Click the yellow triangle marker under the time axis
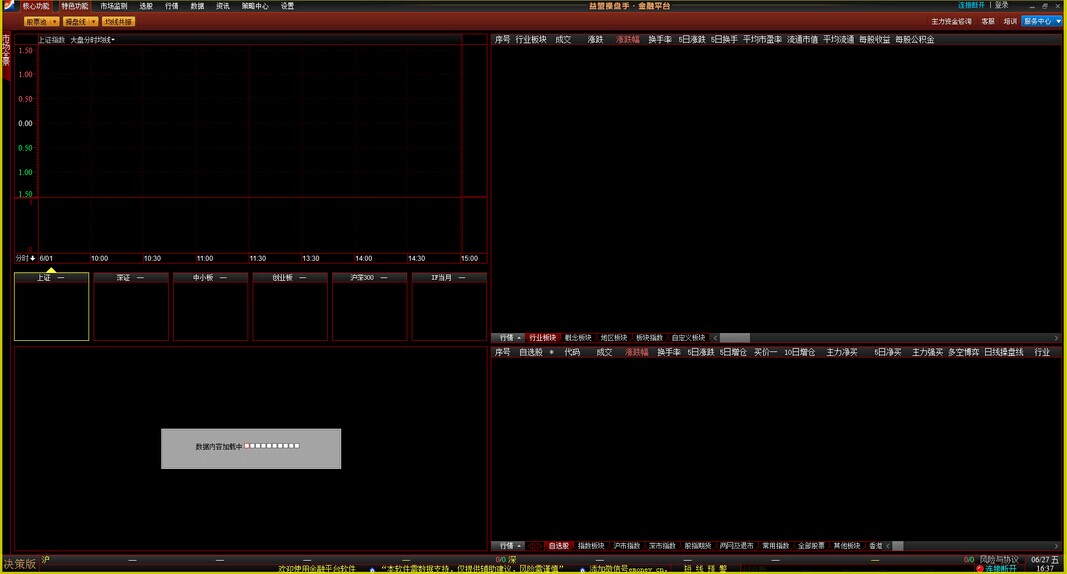 (51, 269)
